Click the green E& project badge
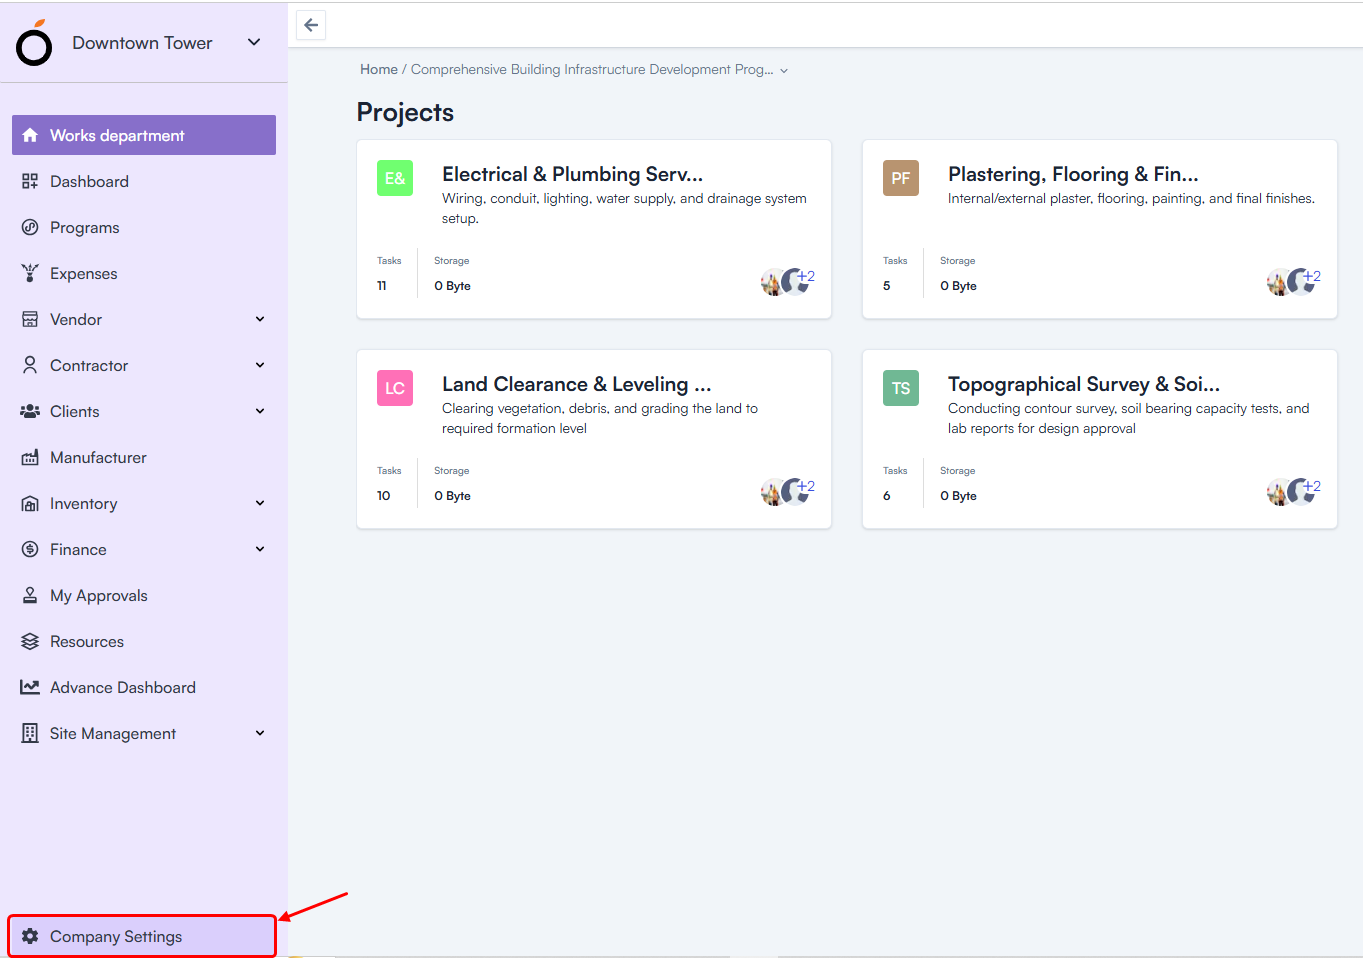 [395, 178]
